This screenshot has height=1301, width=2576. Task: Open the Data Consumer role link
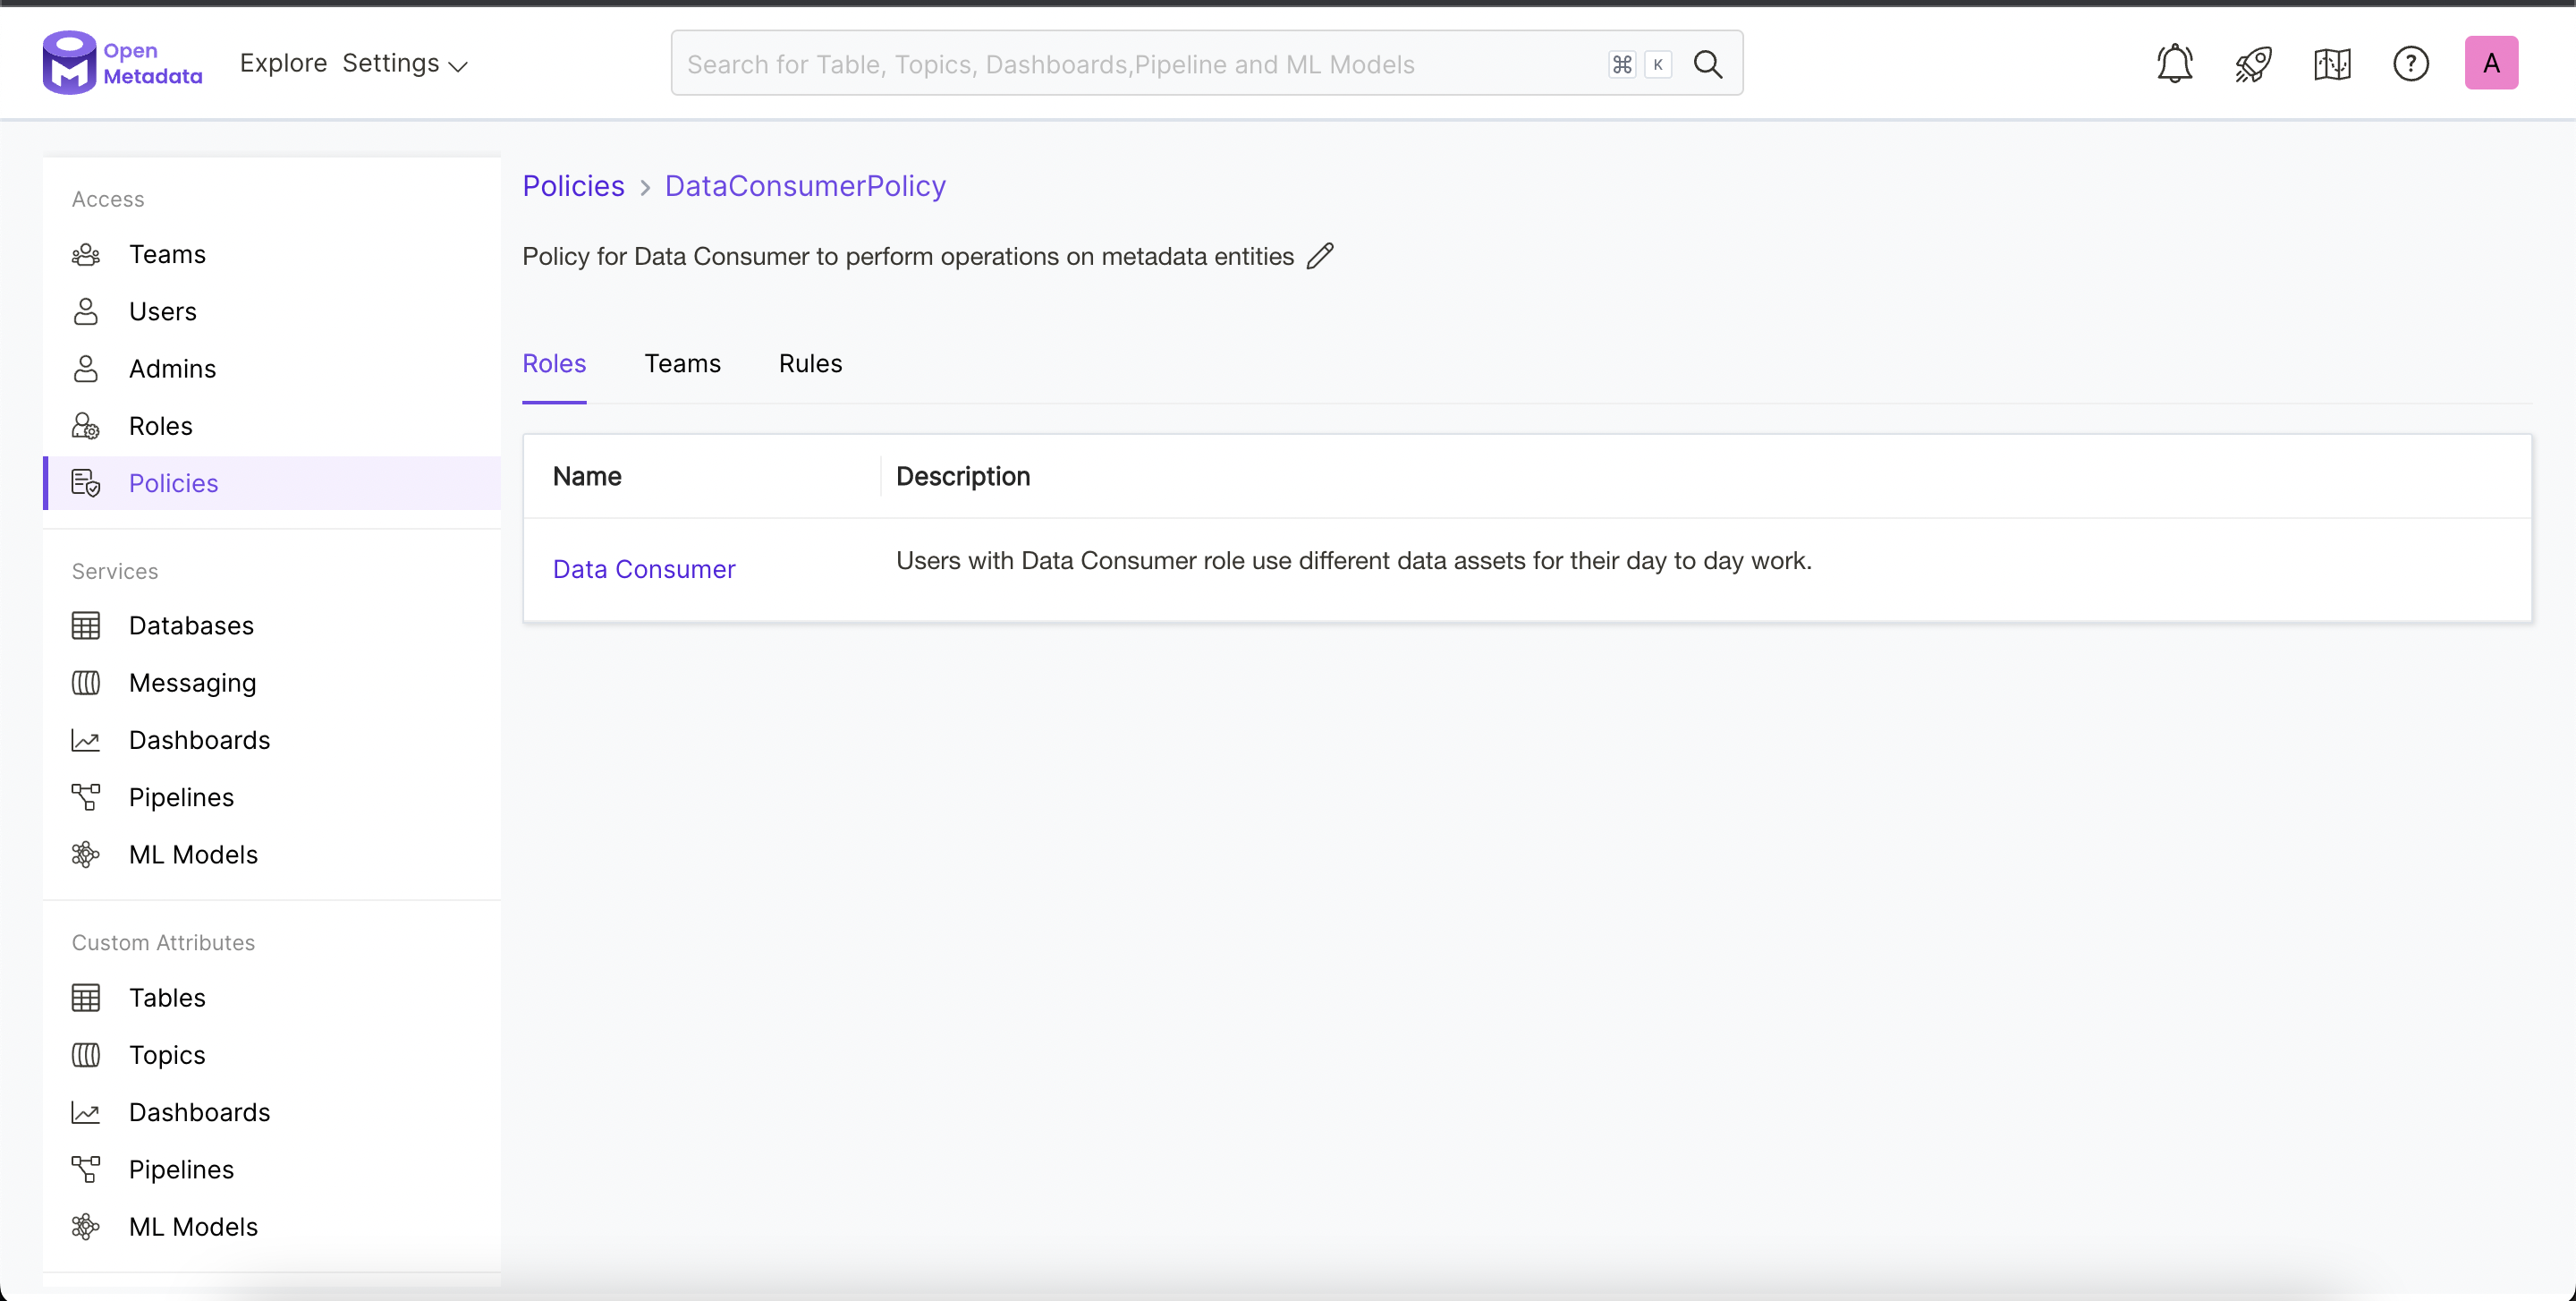(644, 569)
